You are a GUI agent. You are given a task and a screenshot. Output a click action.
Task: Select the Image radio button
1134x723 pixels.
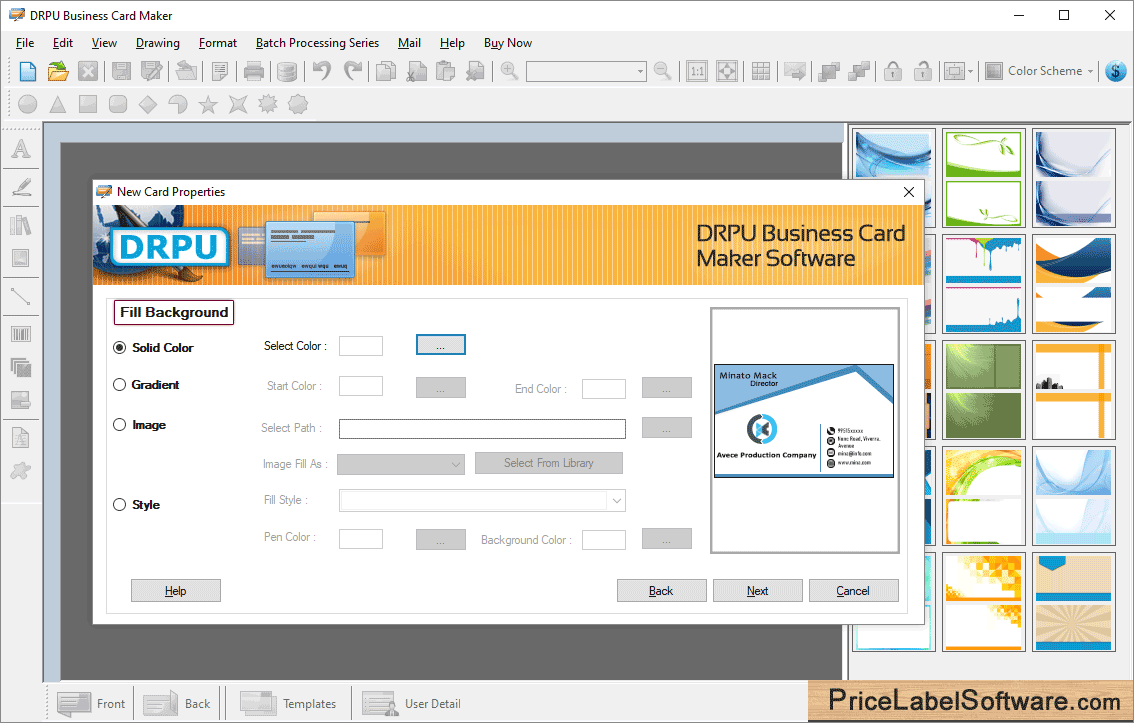[x=120, y=425]
